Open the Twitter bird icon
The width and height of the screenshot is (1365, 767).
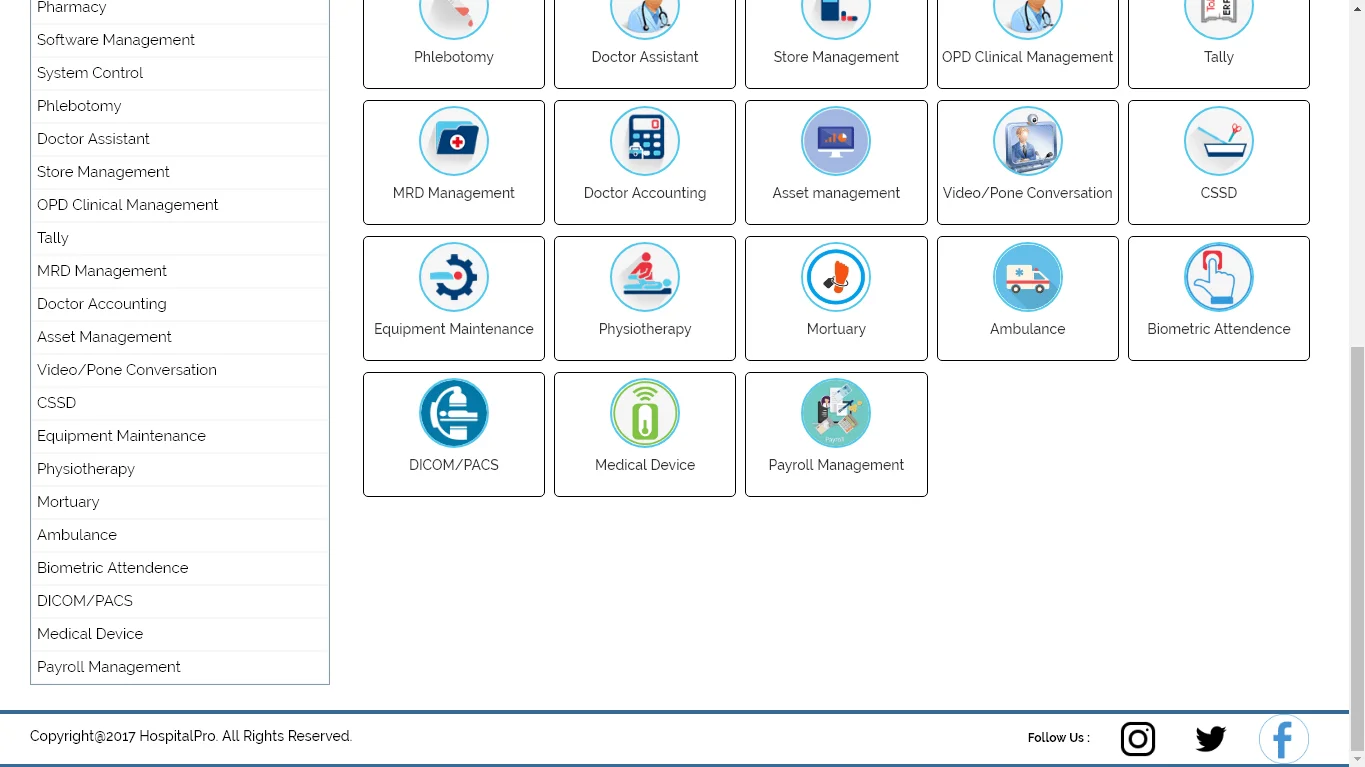coord(1211,739)
